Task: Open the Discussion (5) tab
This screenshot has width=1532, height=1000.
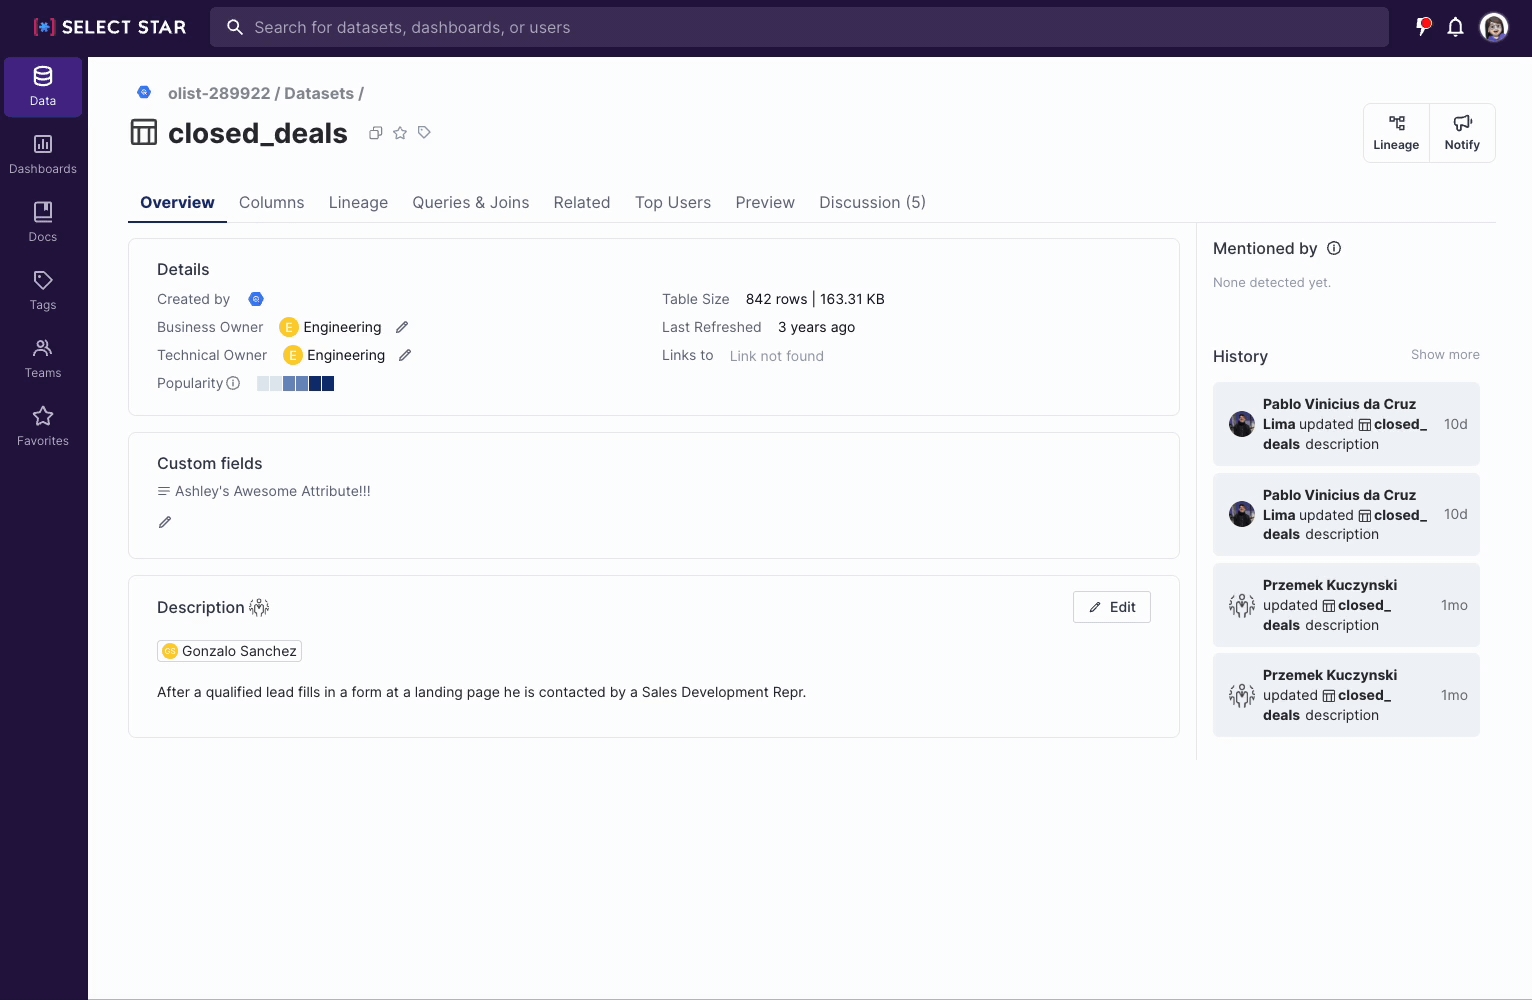Action: (x=872, y=202)
